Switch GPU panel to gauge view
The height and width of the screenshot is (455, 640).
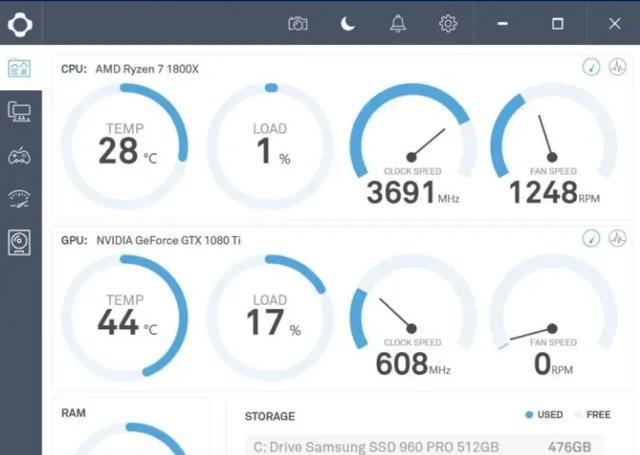pos(591,238)
